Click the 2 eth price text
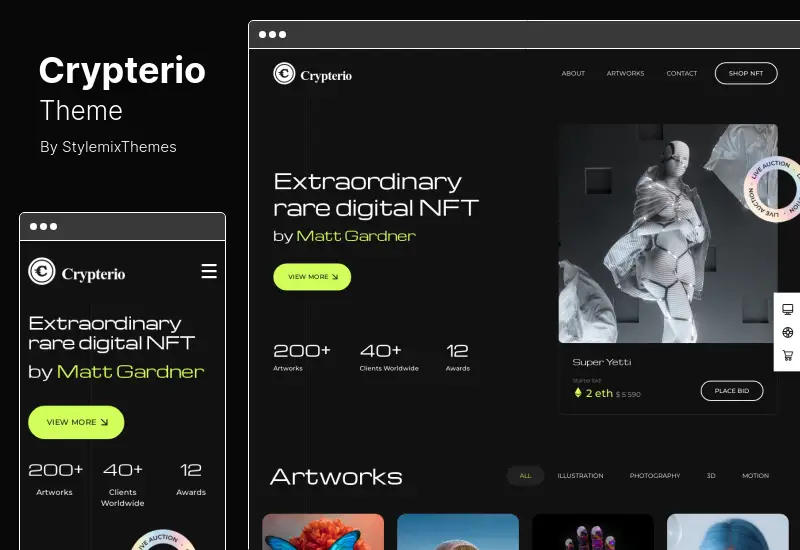This screenshot has width=800, height=550. [599, 393]
